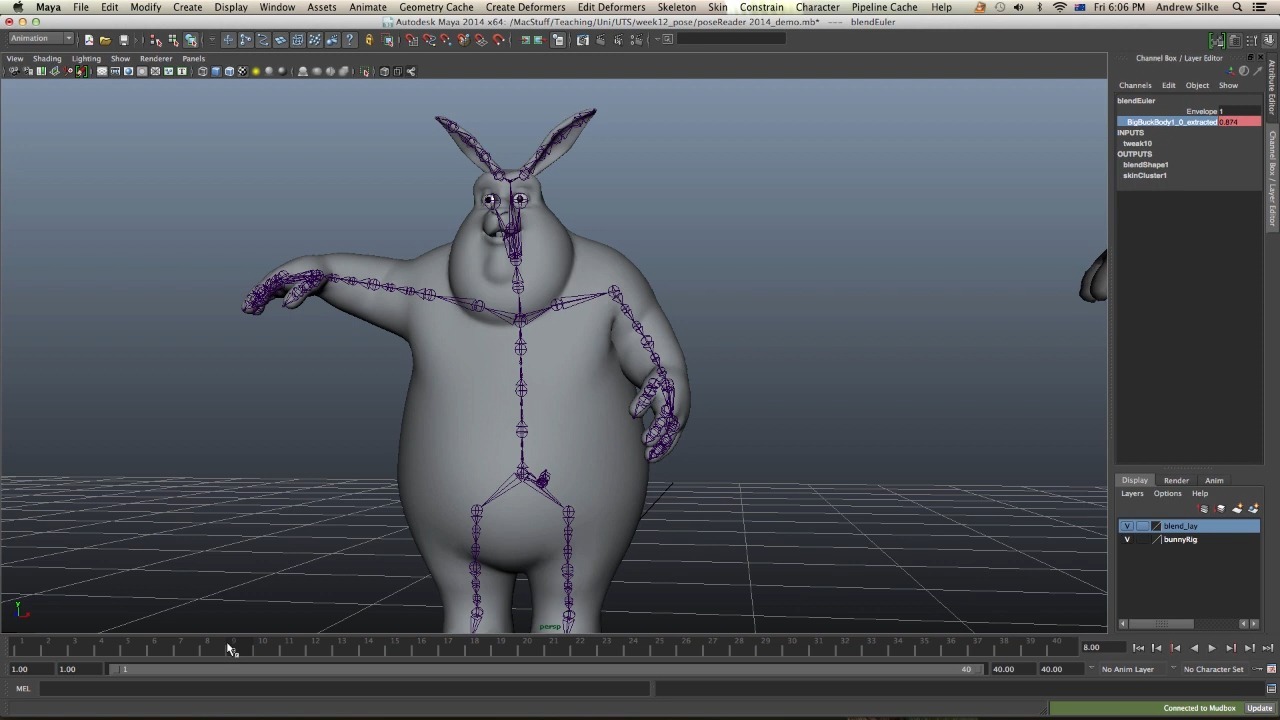Image resolution: width=1280 pixels, height=720 pixels.
Task: Toggle visibility of blend_lay layer
Action: 1127,526
